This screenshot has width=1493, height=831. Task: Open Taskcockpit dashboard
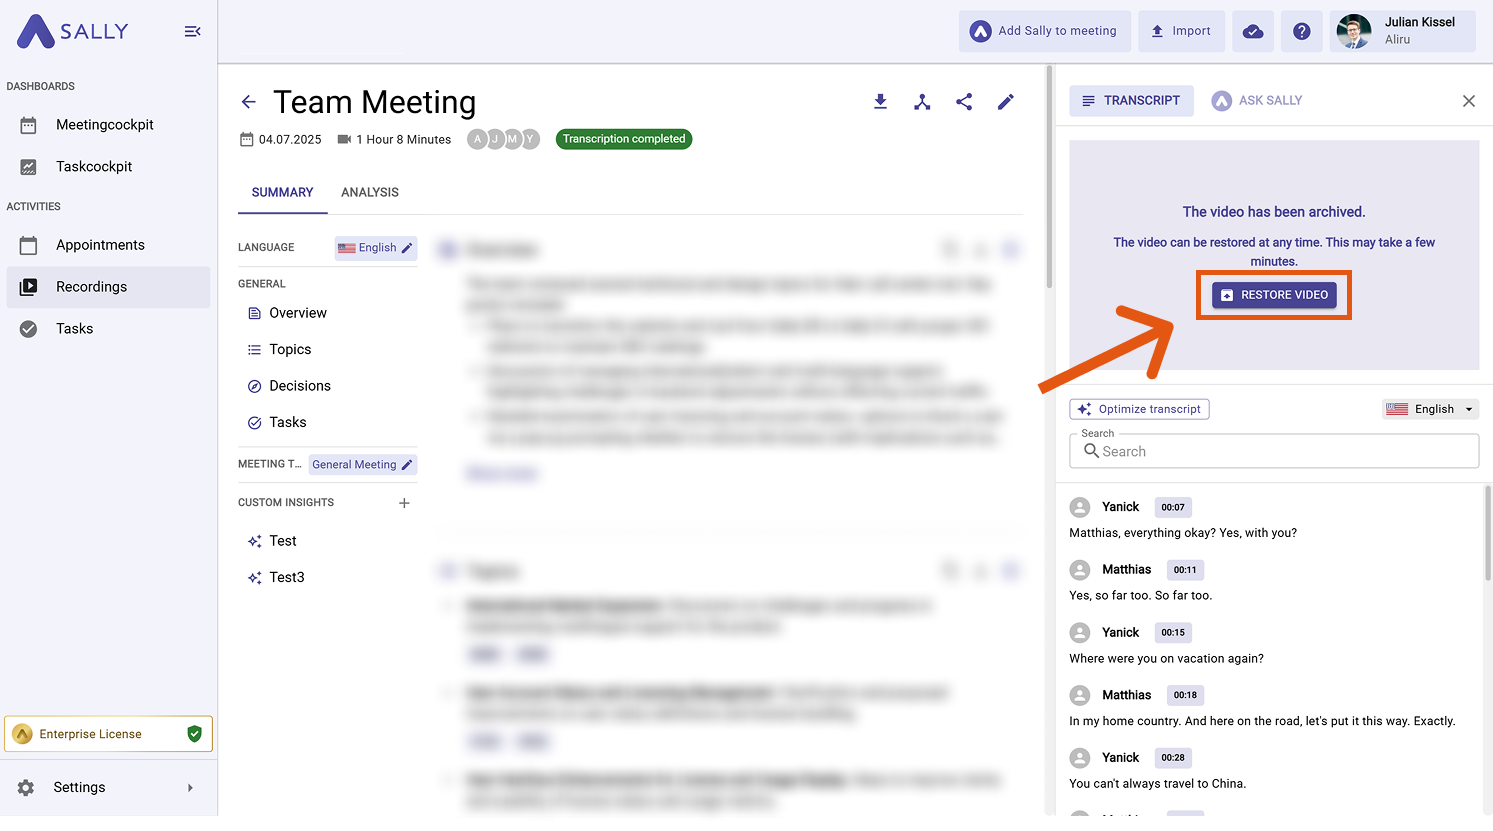(x=94, y=167)
